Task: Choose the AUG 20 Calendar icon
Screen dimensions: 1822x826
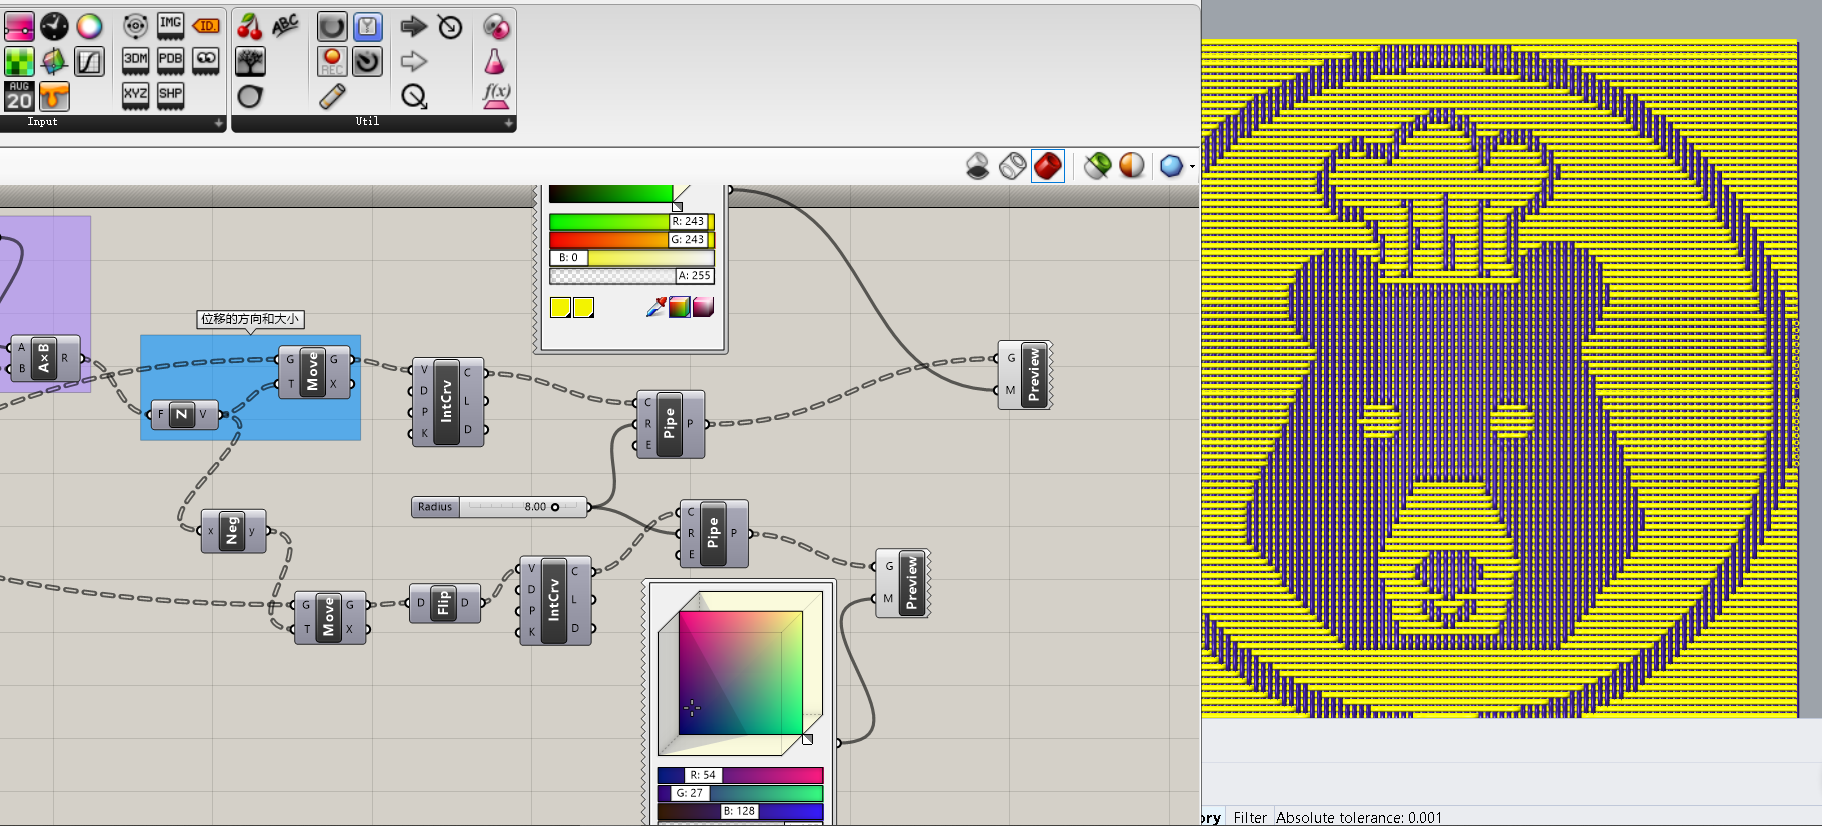Action: click(x=19, y=96)
